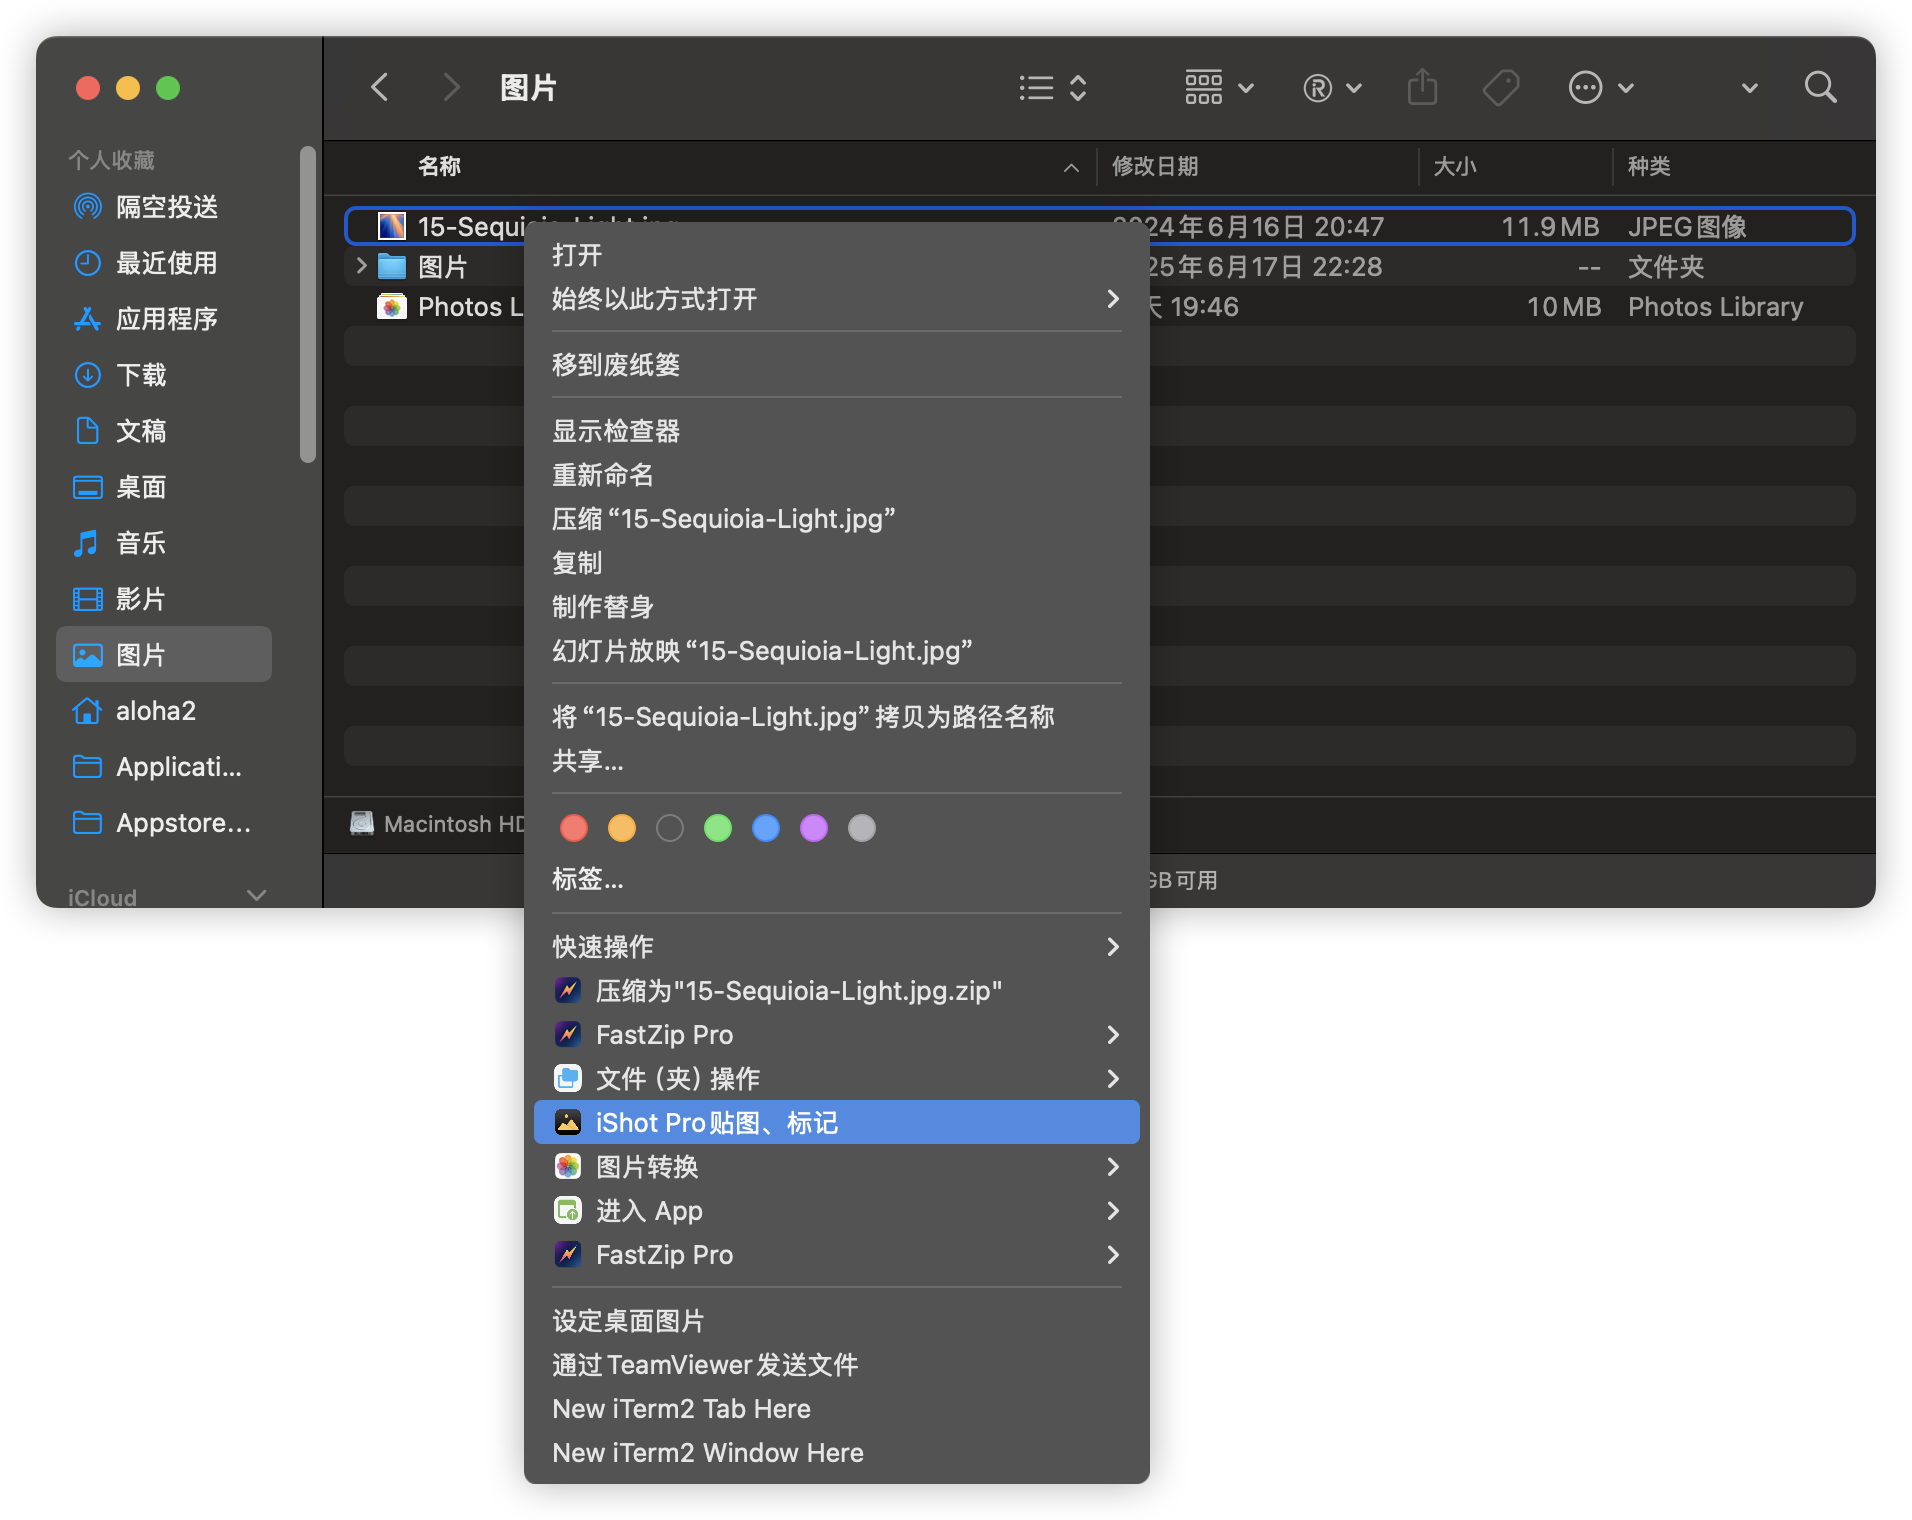
Task: Open the grouping options dropdown
Action: click(1218, 88)
